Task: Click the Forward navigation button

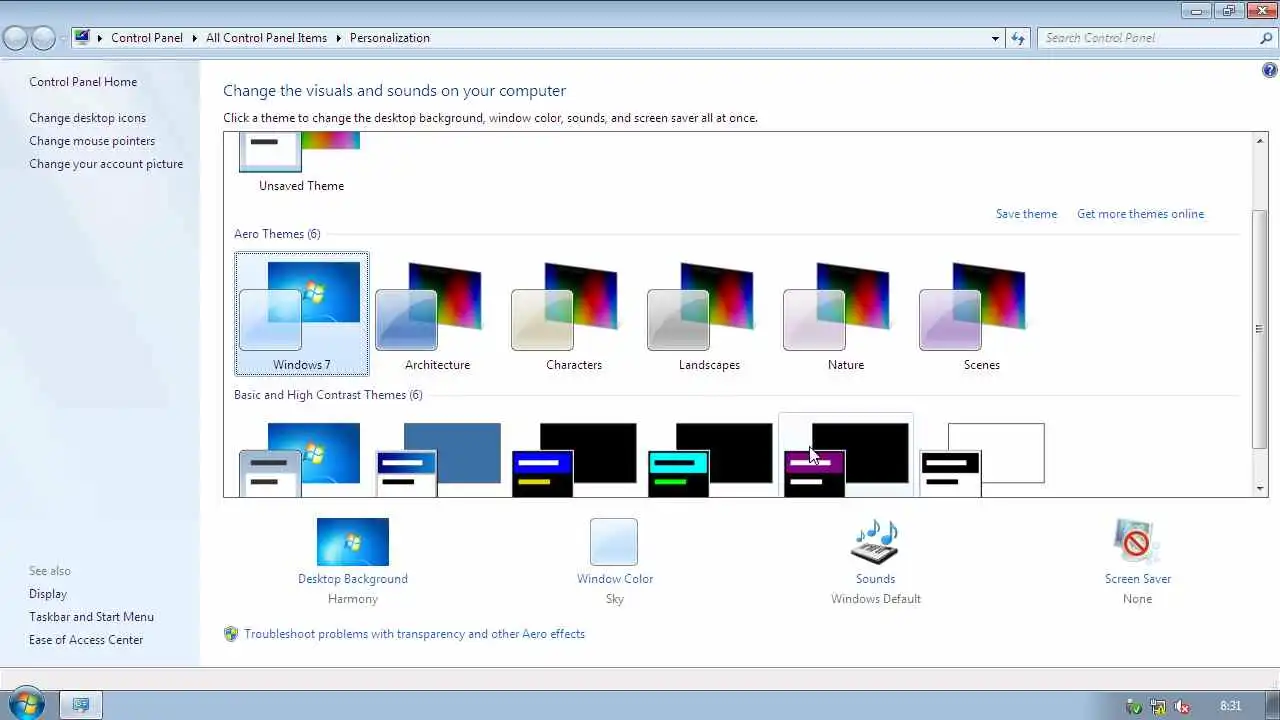Action: [43, 38]
